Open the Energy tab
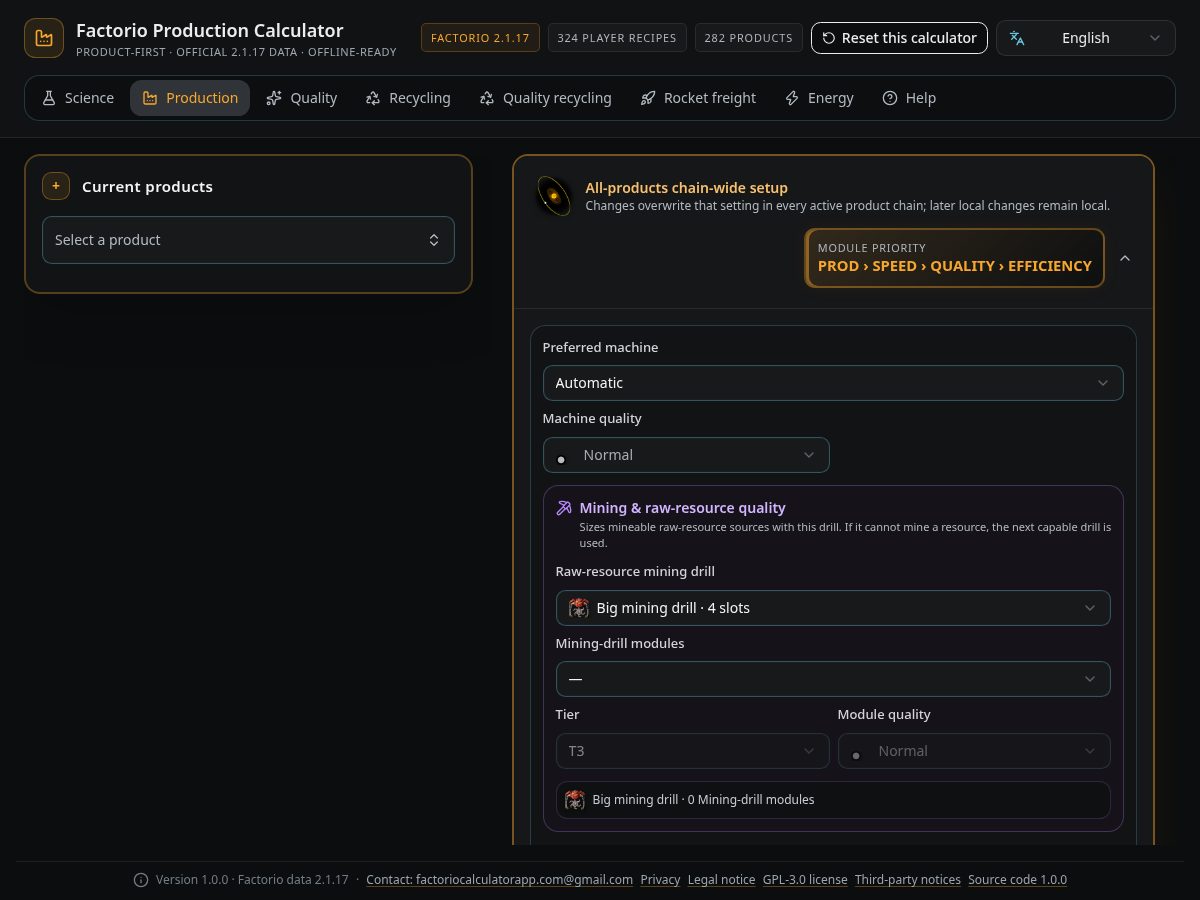The height and width of the screenshot is (900, 1200). tap(819, 98)
